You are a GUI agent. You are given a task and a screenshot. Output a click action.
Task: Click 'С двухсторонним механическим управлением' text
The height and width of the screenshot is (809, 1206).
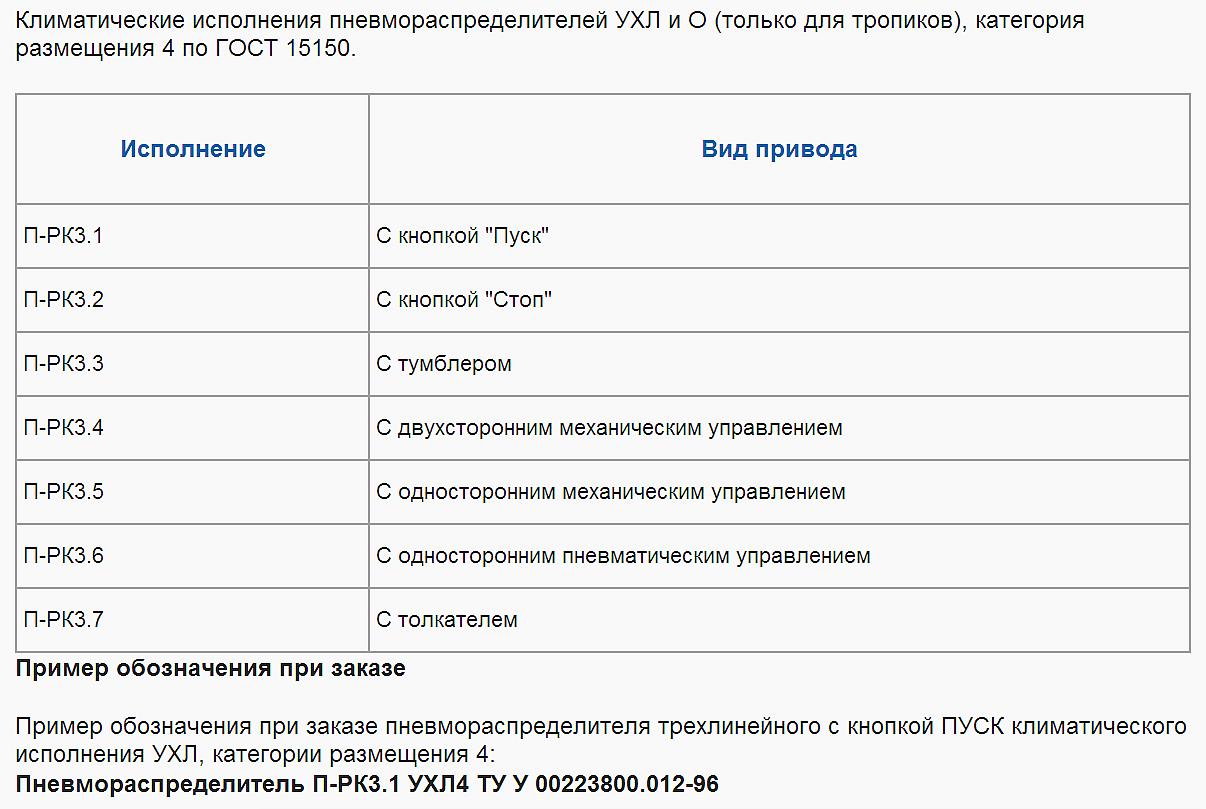coord(609,428)
